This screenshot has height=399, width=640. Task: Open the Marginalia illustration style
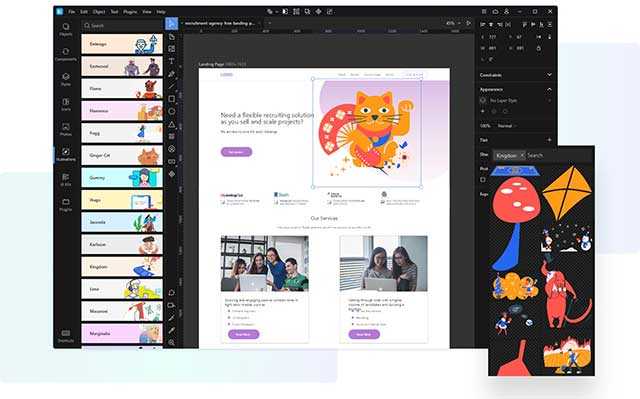pos(122,333)
